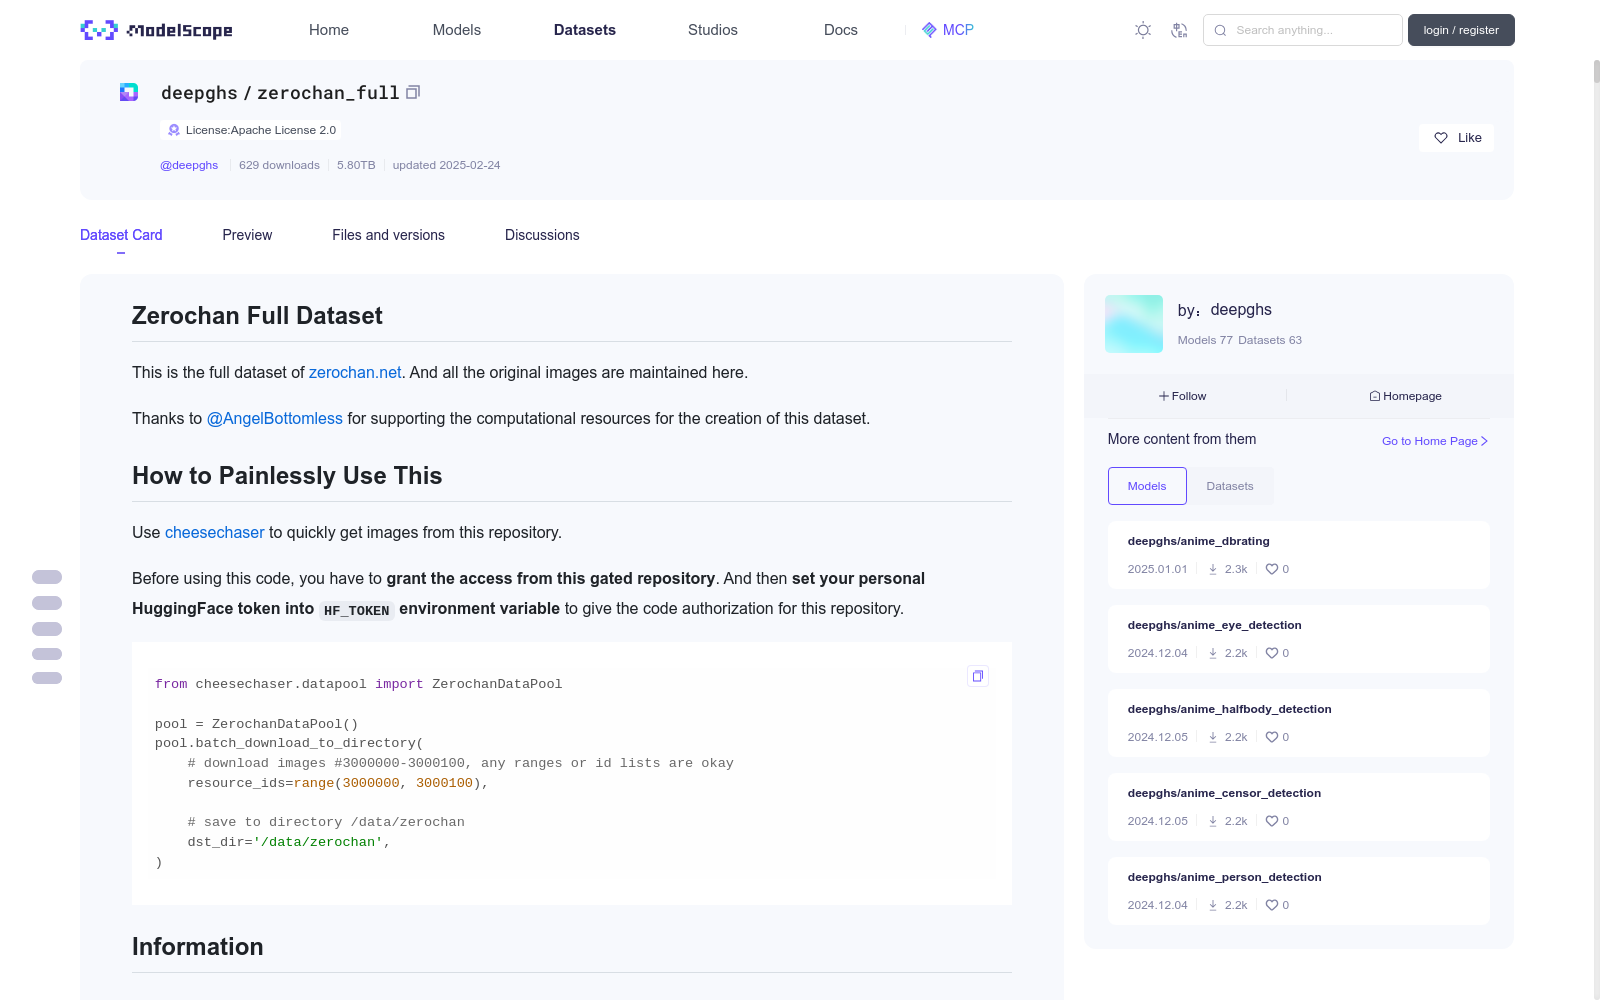Open the @deepghs owner link
The height and width of the screenshot is (1000, 1600).
189,165
